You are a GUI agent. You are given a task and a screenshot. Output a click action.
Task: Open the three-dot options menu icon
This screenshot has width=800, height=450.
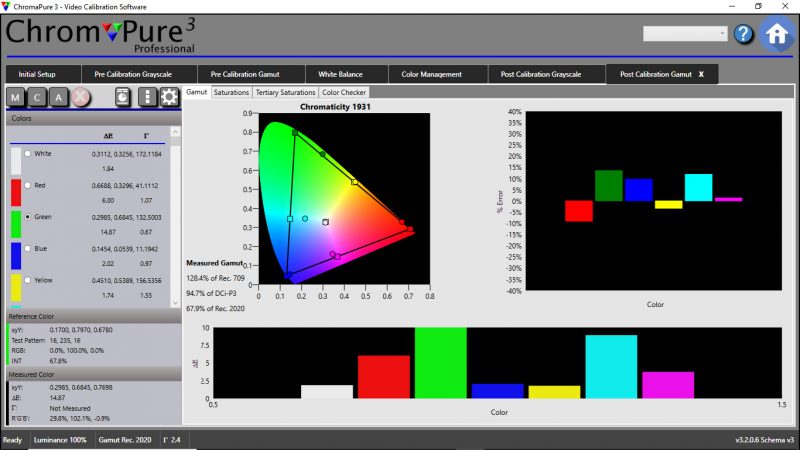coord(147,97)
